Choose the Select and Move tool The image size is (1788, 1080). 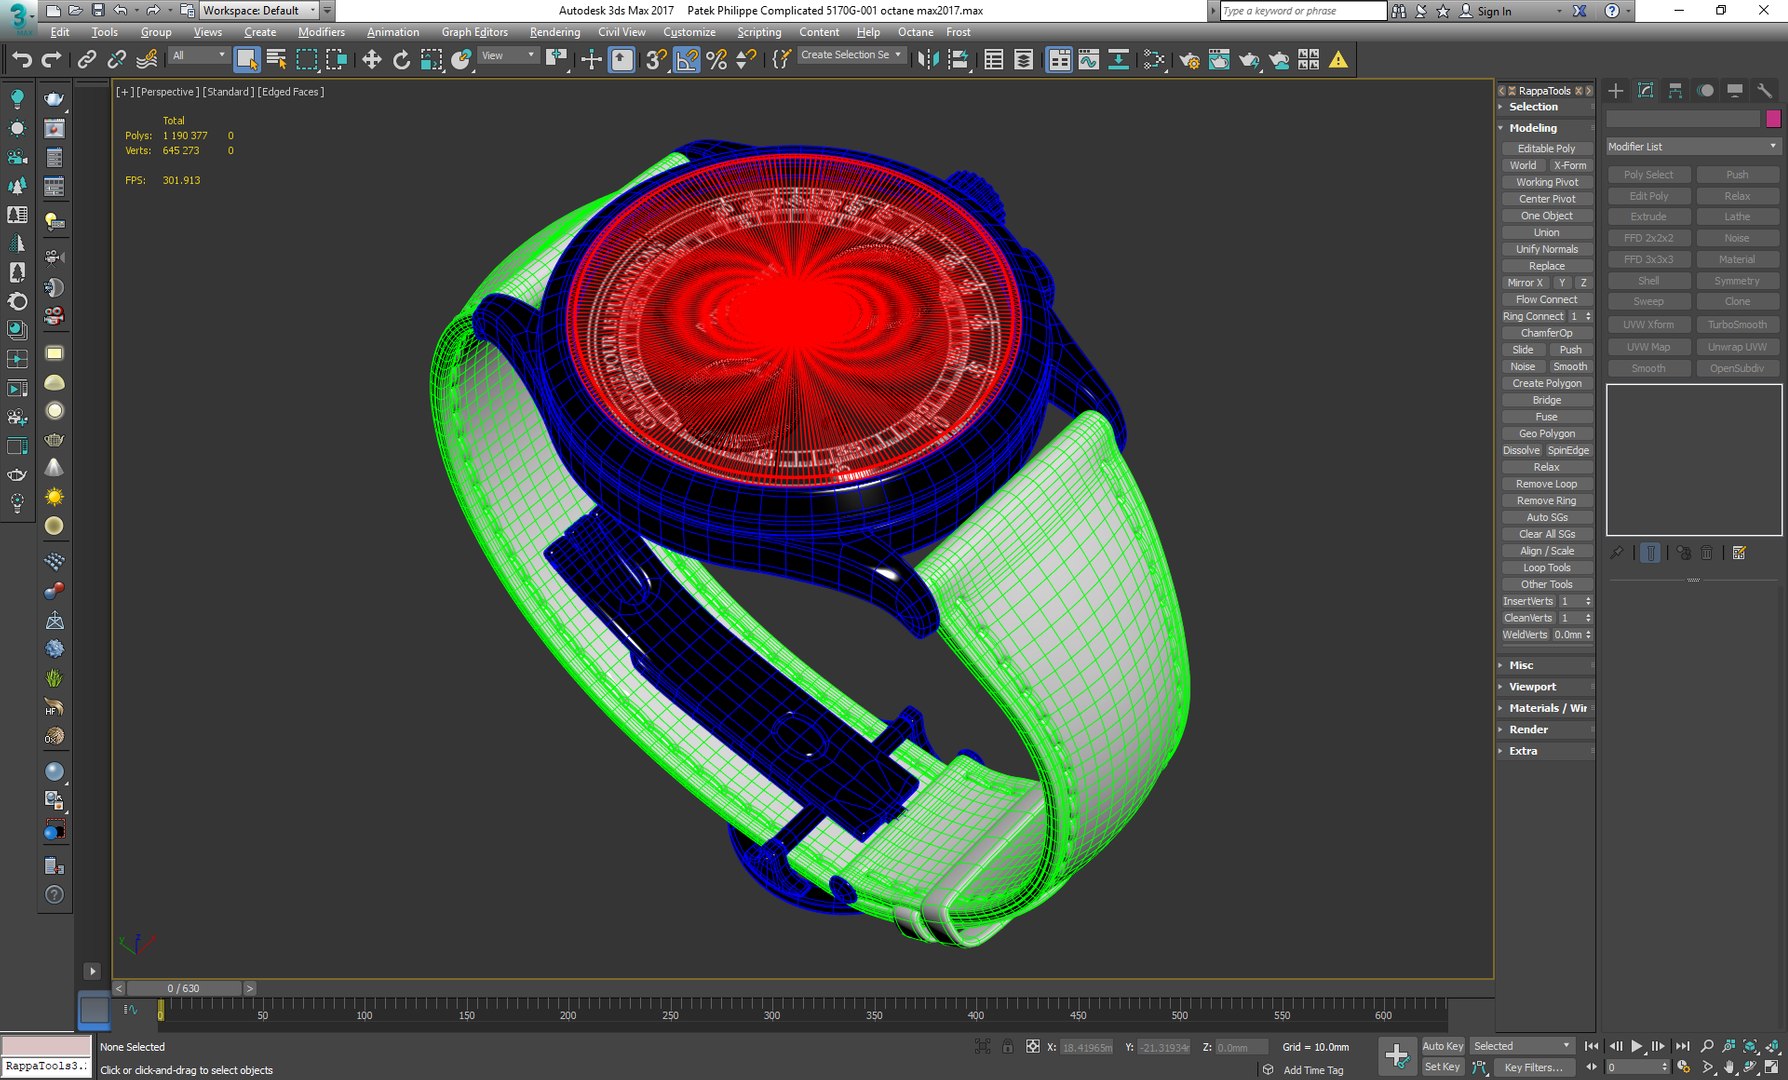point(371,60)
